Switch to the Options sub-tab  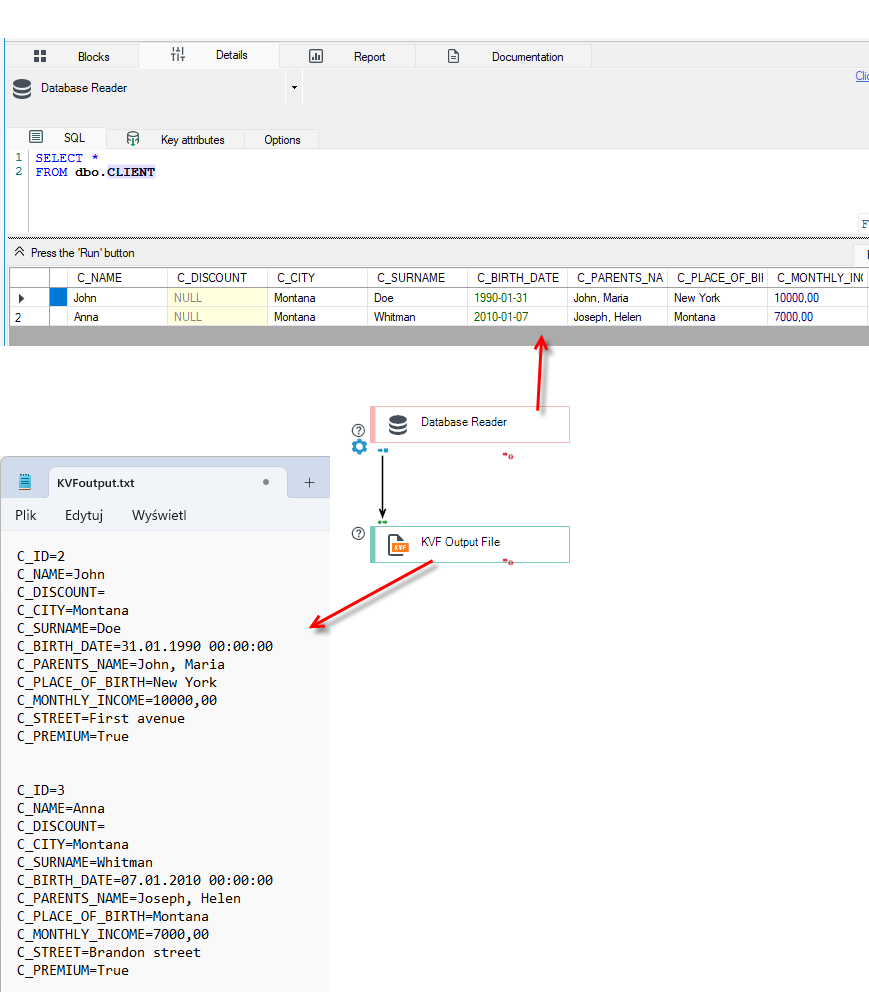pyautogui.click(x=282, y=139)
